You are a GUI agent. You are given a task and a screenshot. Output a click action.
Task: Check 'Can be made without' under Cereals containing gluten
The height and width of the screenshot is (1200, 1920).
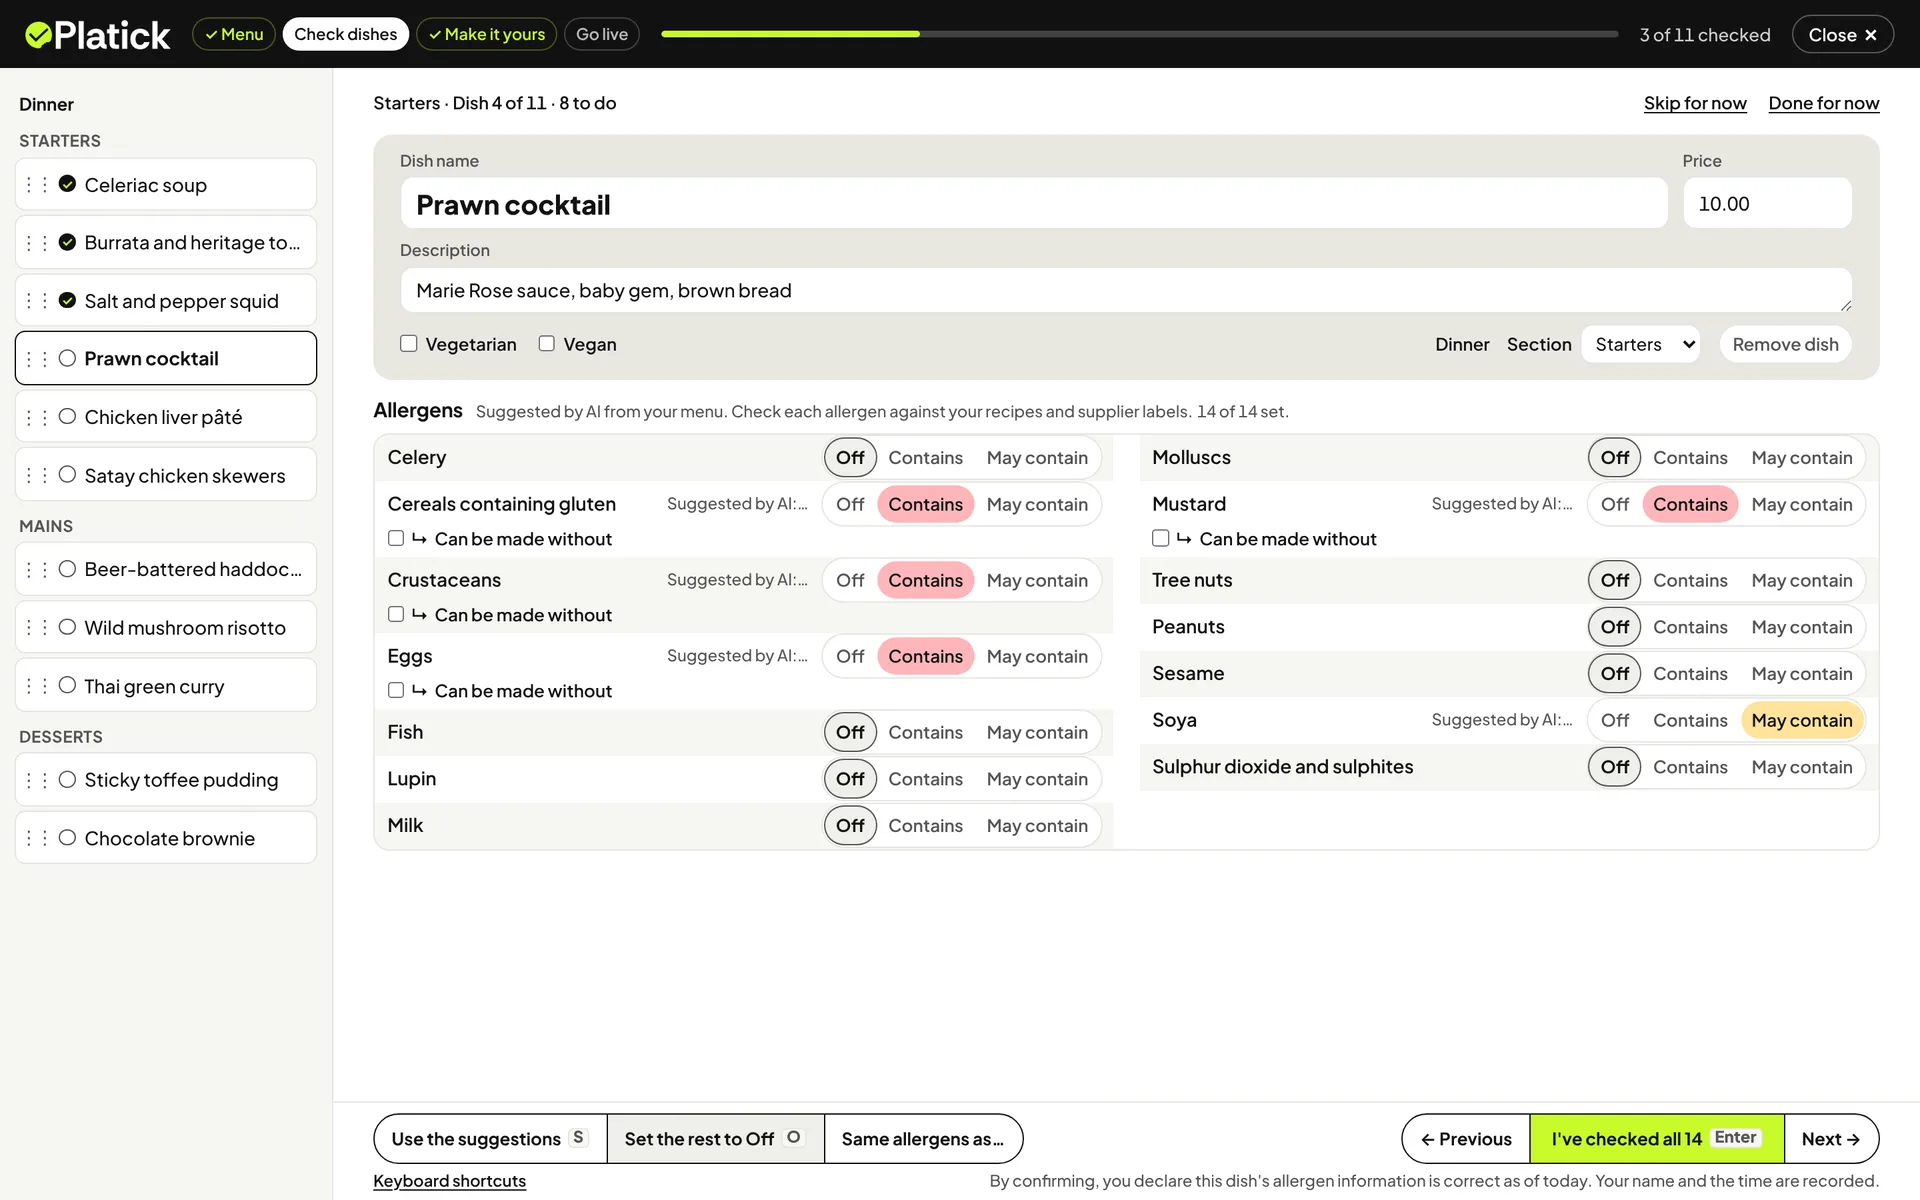tap(396, 539)
